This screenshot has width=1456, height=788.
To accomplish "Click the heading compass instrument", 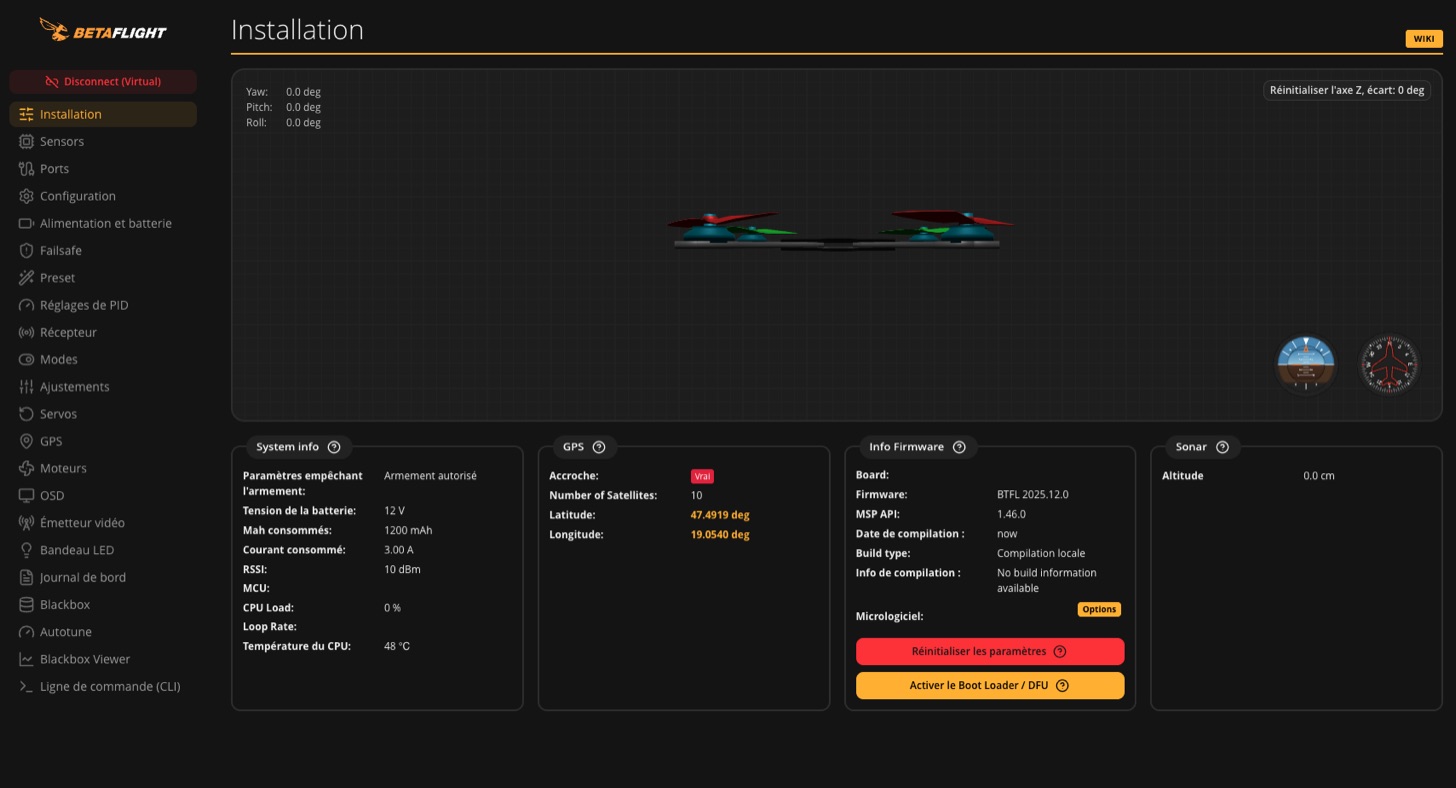I will pos(1389,364).
